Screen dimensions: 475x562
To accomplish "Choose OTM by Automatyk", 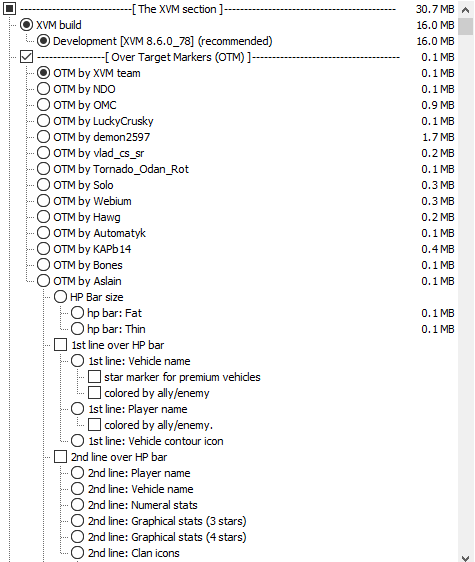I will (x=43, y=233).
